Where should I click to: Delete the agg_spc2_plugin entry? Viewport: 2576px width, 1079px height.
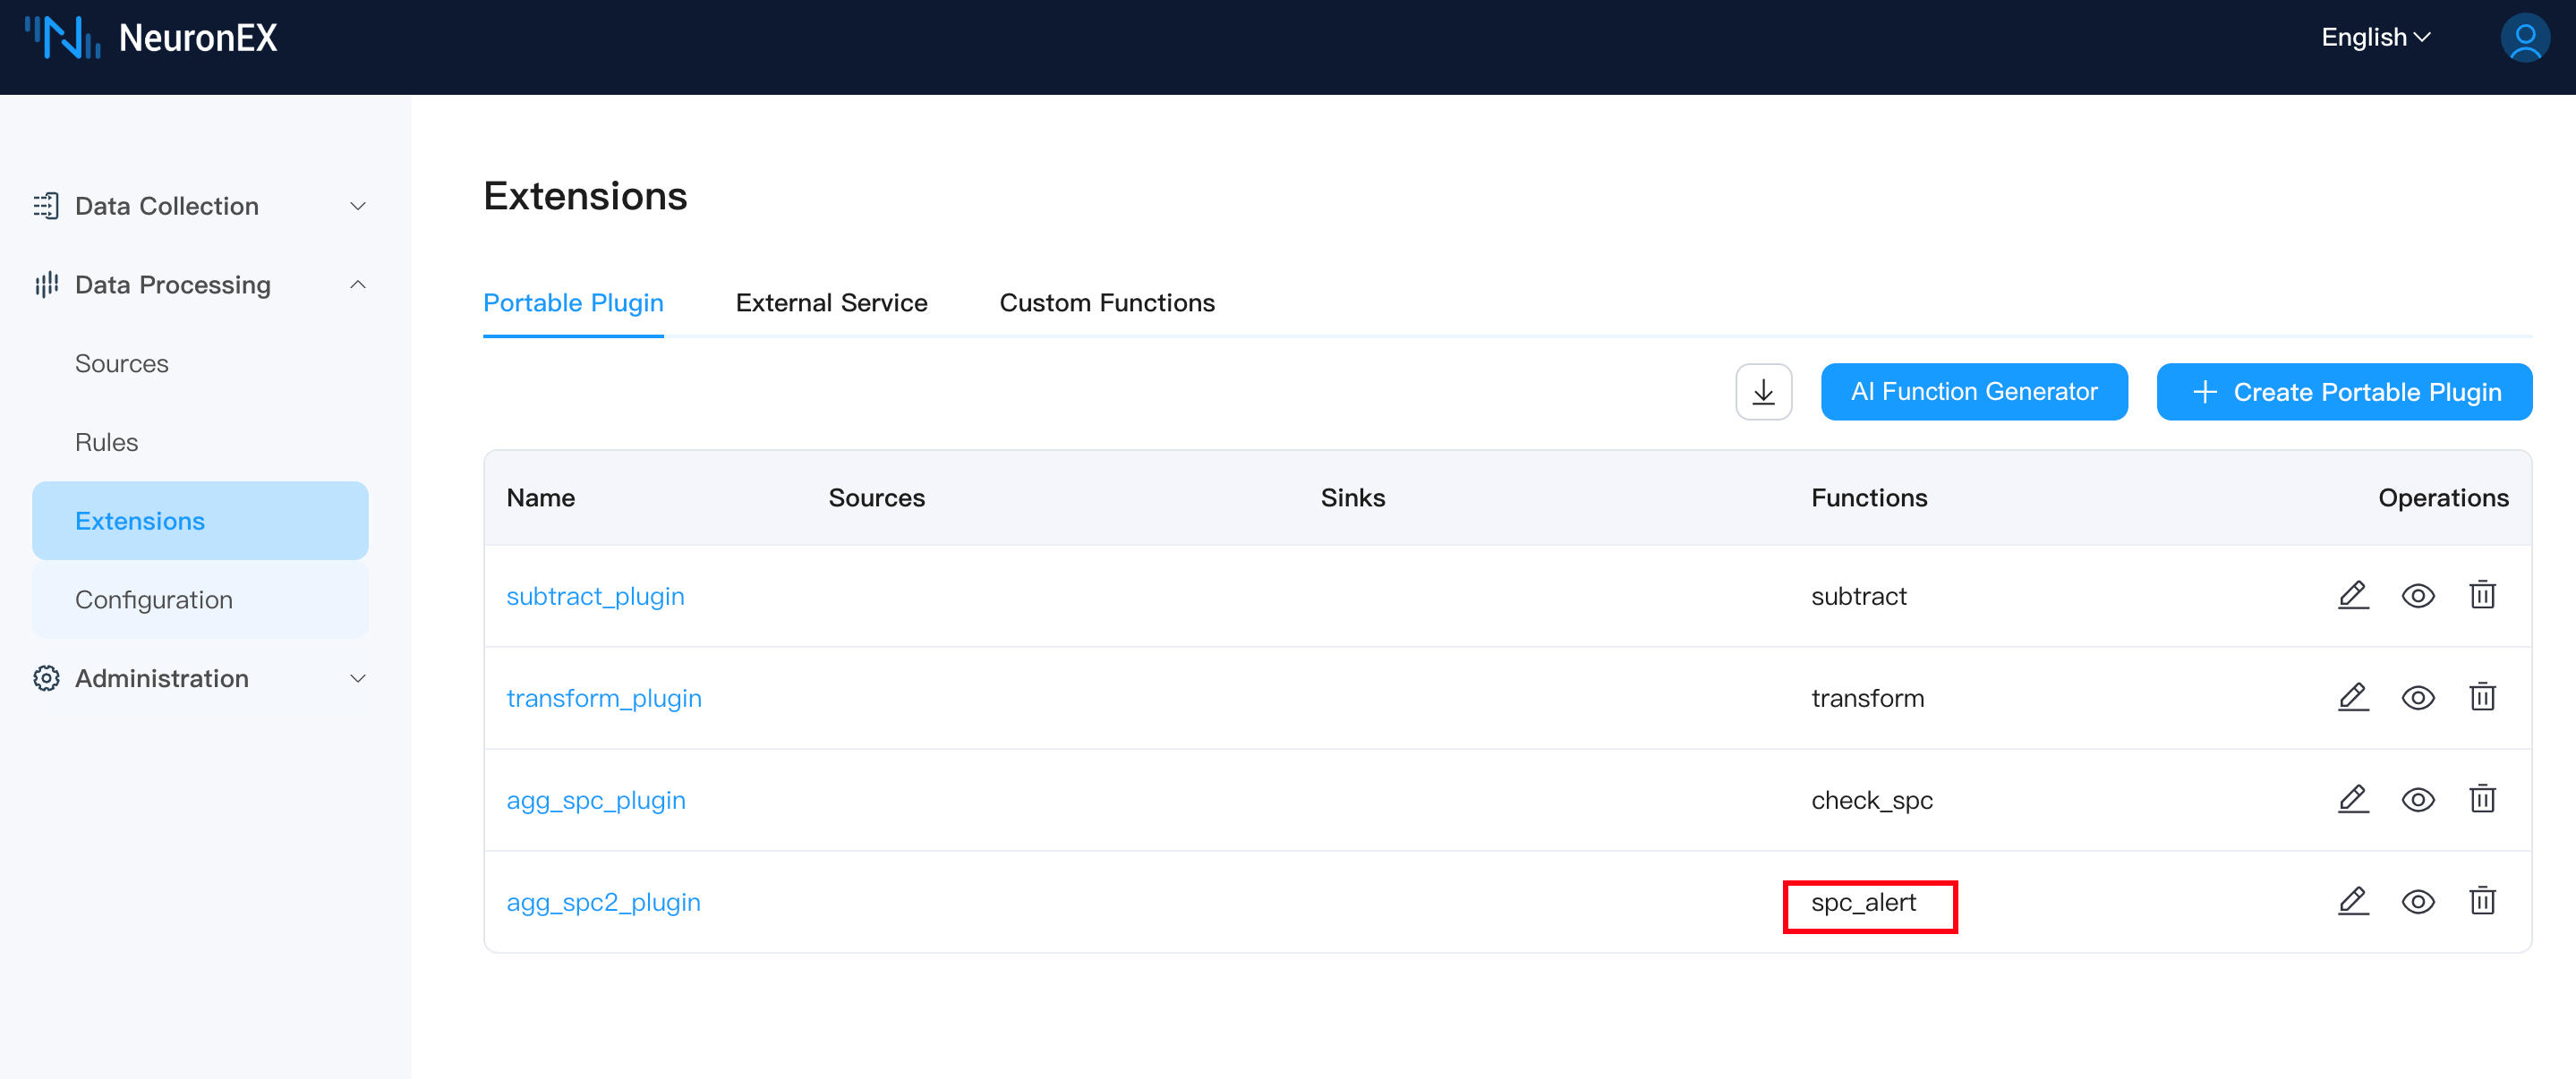pyautogui.click(x=2482, y=902)
